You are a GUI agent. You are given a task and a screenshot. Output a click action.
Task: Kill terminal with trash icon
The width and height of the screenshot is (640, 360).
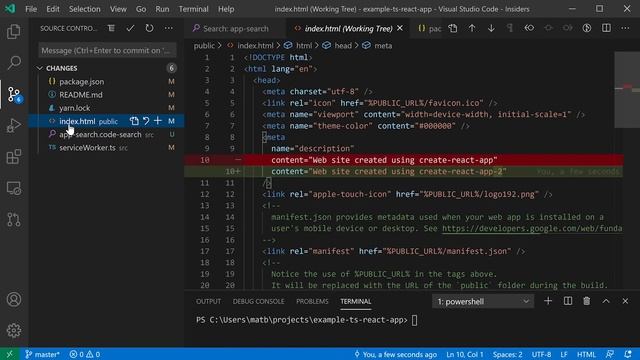tap(587, 301)
